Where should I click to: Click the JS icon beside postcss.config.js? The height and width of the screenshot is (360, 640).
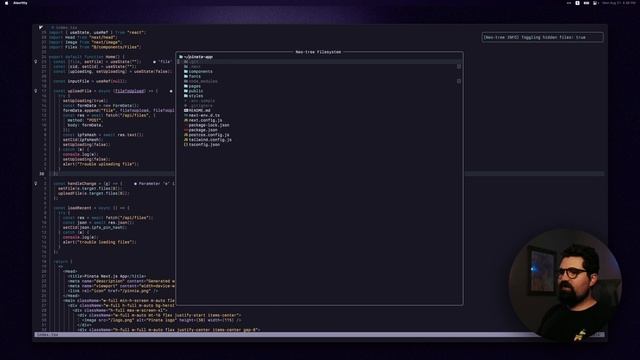pyautogui.click(x=186, y=135)
